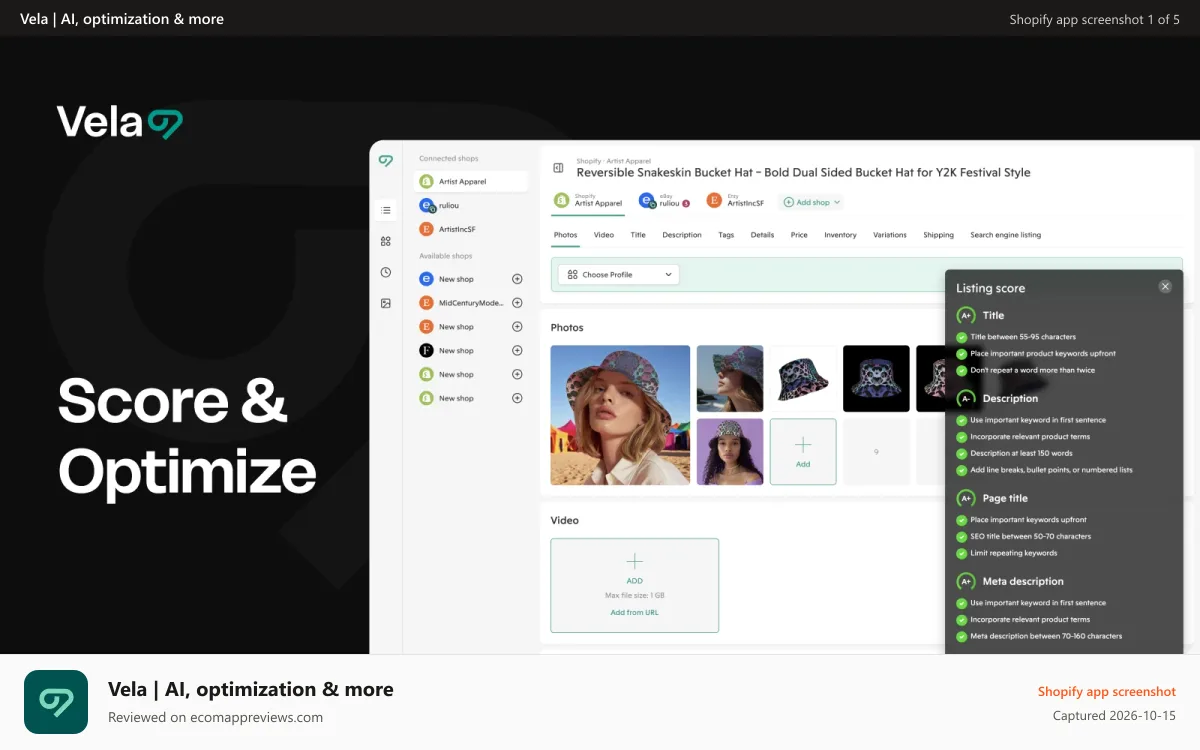The height and width of the screenshot is (750, 1200).
Task: Click 'Meta description between 70-160 characters' text
Action: tap(1046, 636)
